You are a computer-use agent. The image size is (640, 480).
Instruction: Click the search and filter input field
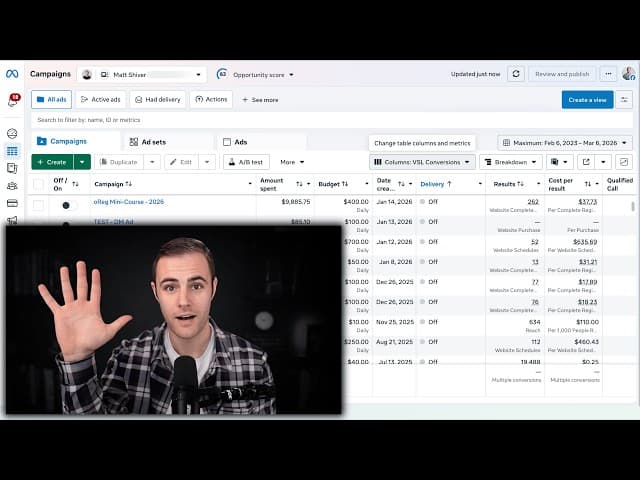pyautogui.click(x=200, y=120)
